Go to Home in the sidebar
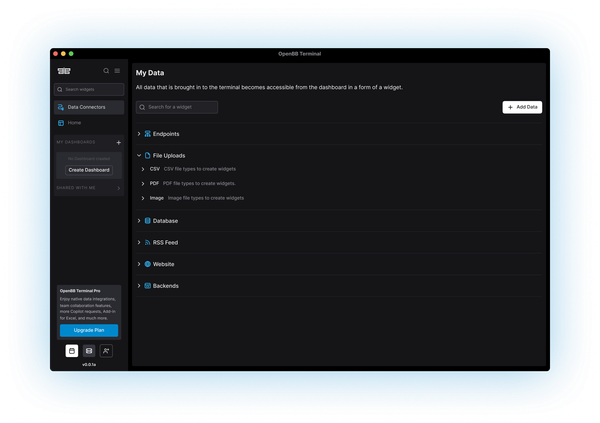Screen dimensions: 600x423 coord(74,123)
